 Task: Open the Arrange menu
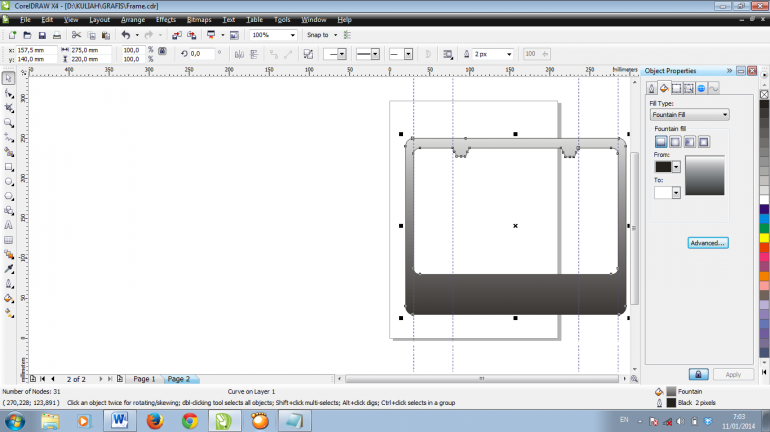point(133,20)
